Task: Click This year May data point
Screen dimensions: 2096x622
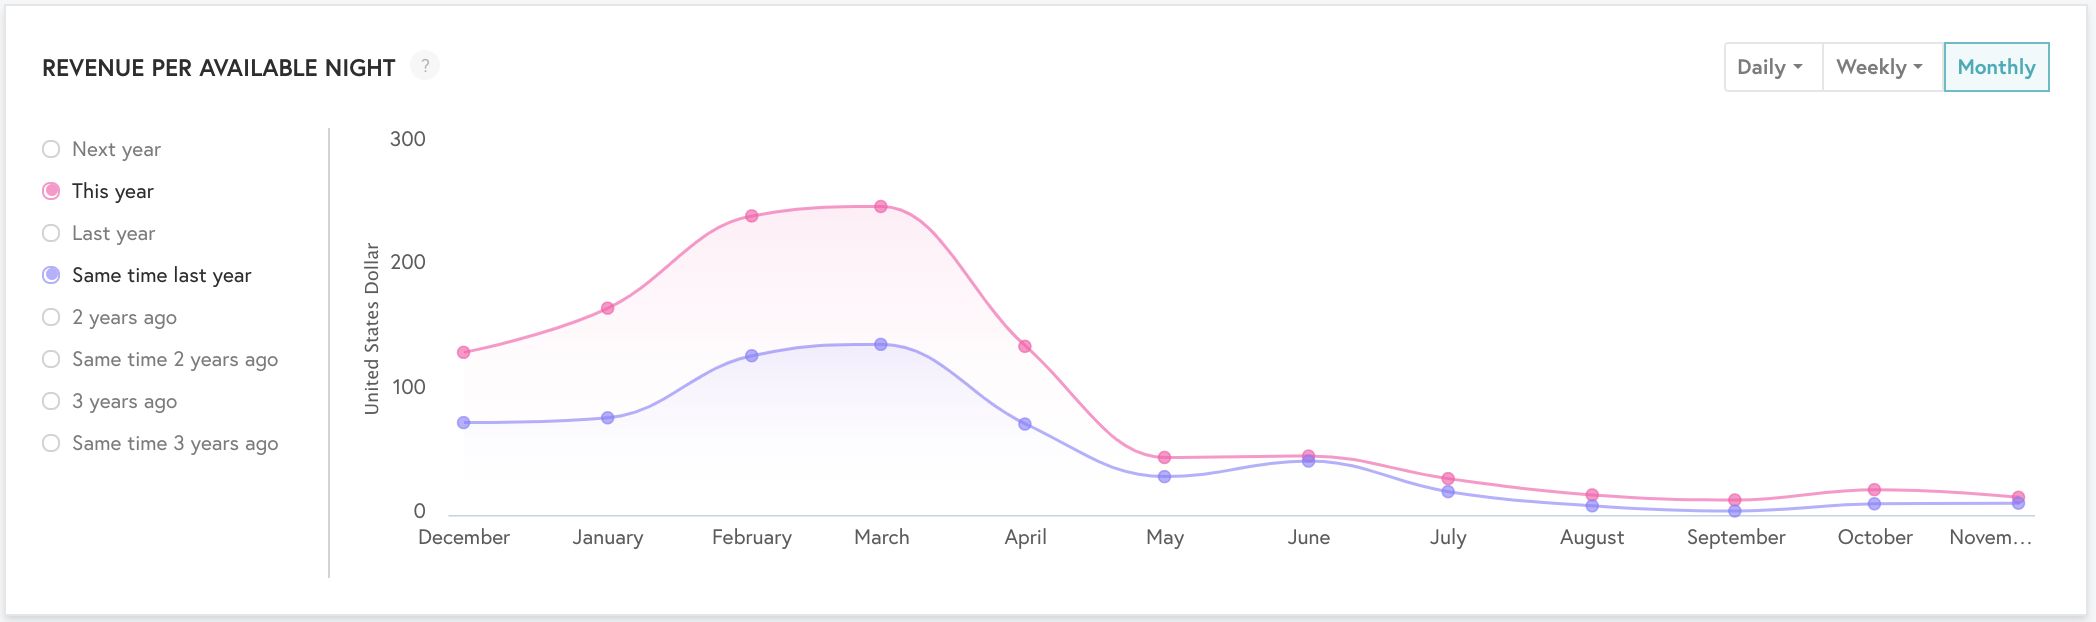Action: [1164, 458]
